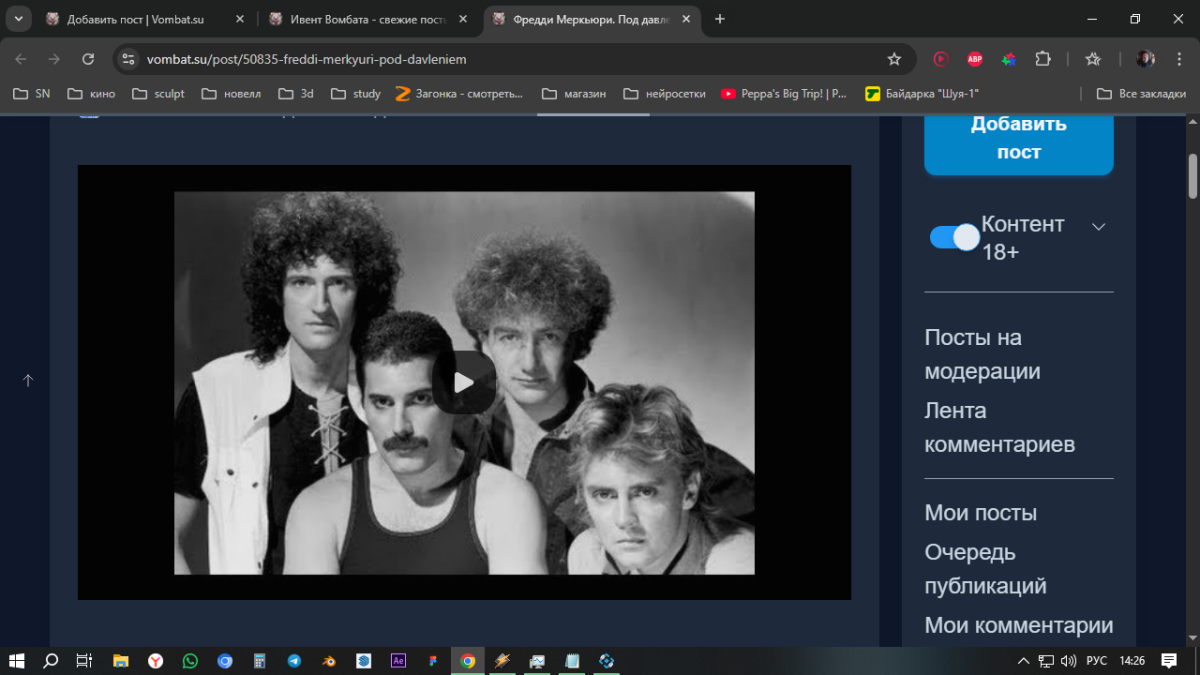The image size is (1200, 675).
Task: Open Мои посты link
Action: click(x=980, y=513)
